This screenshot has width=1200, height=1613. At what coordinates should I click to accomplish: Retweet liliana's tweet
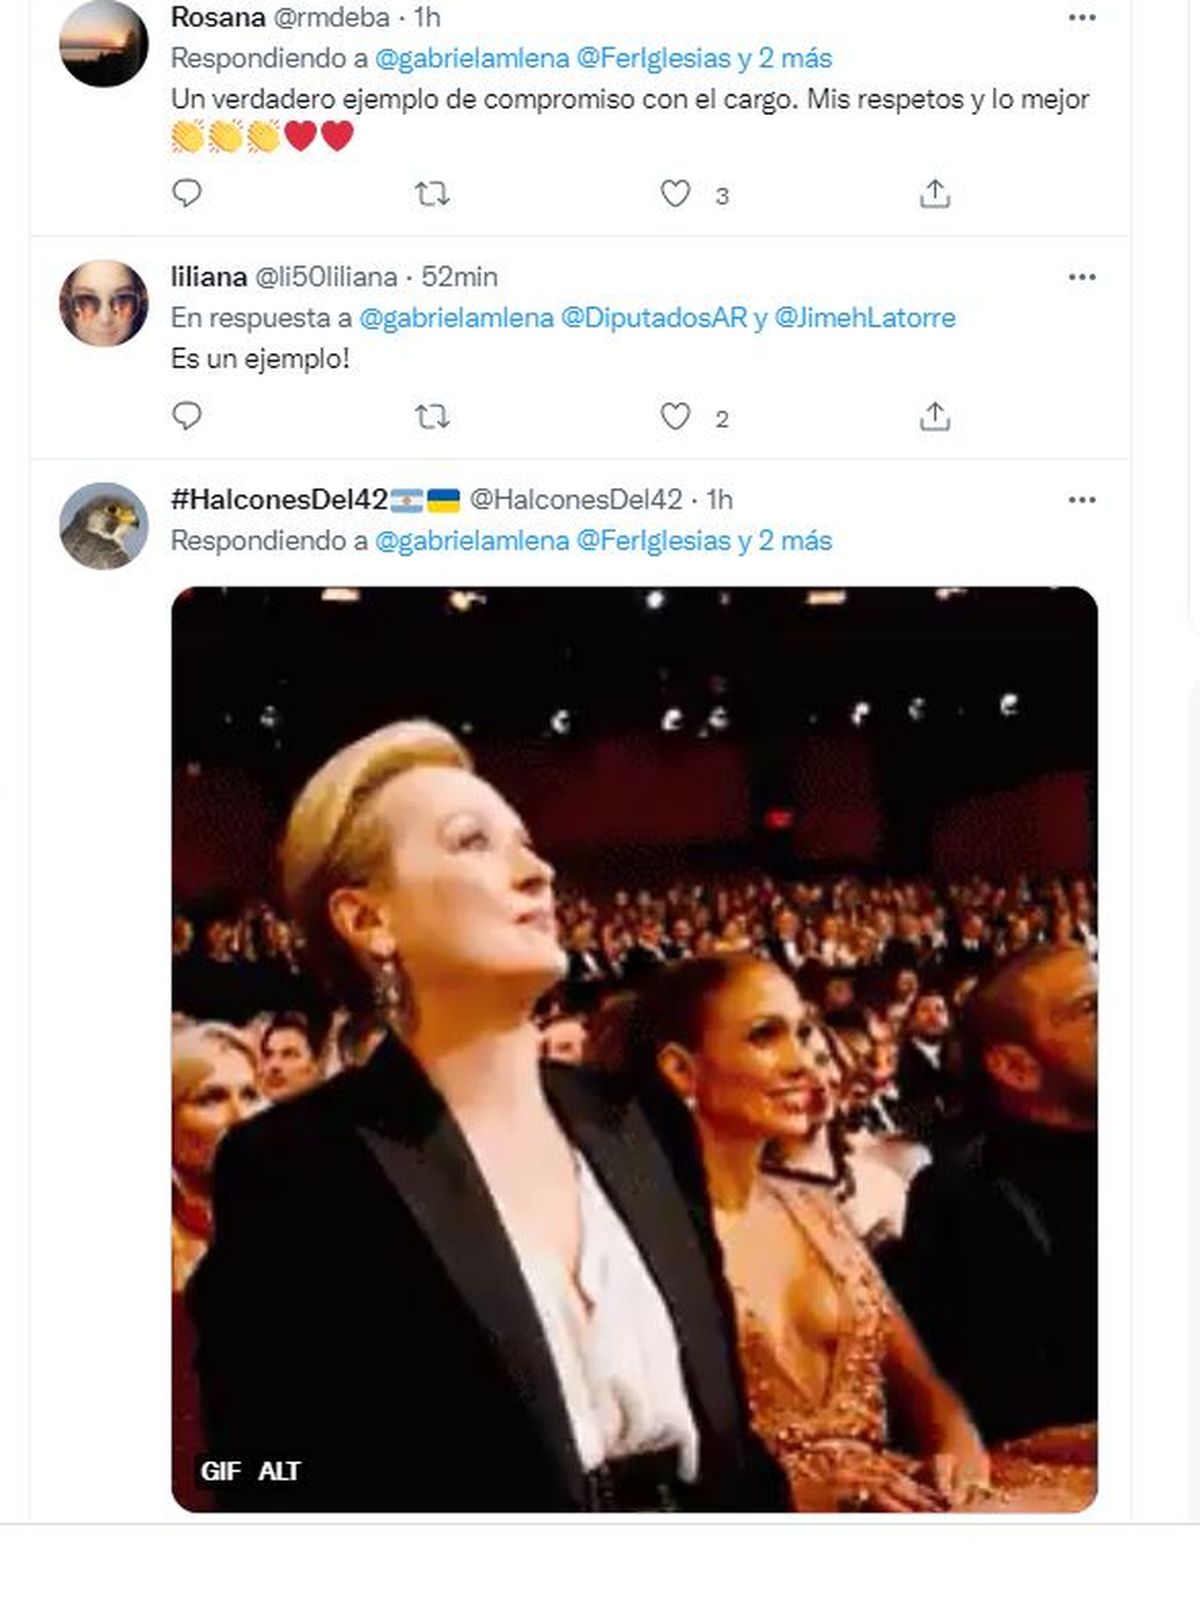(432, 416)
